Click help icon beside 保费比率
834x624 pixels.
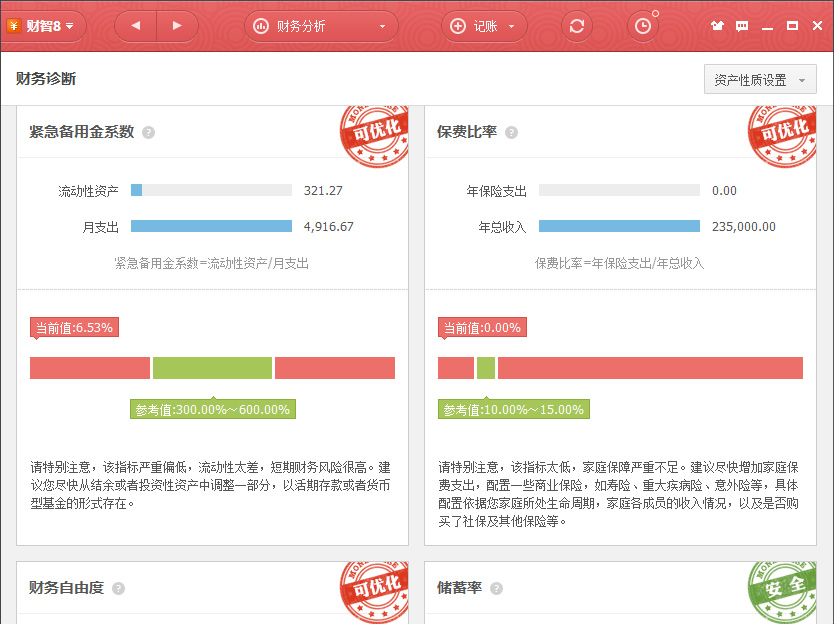click(x=511, y=132)
